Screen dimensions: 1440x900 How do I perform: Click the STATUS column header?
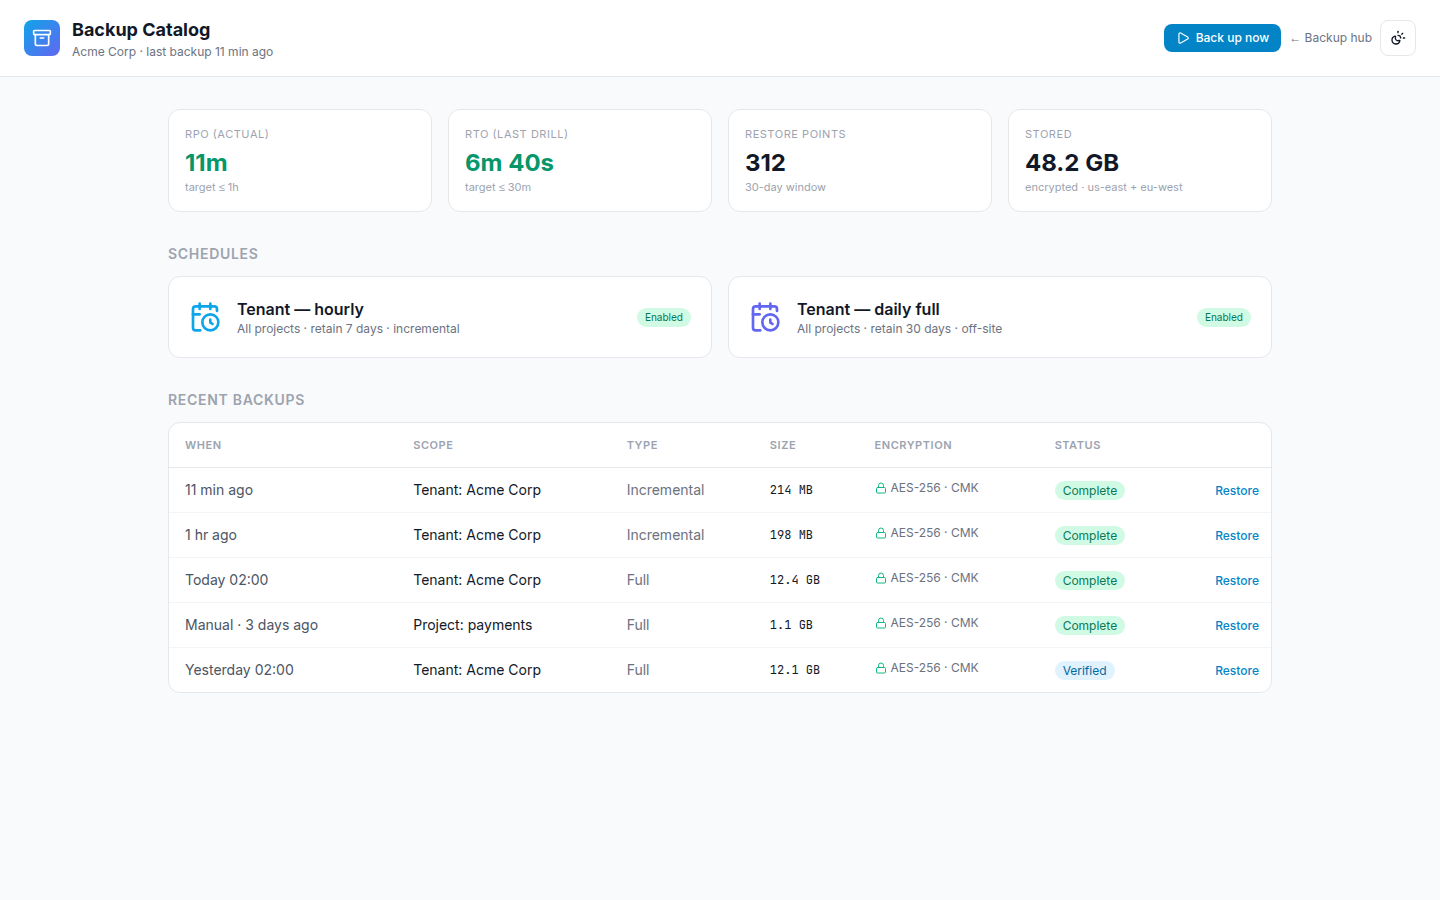(1077, 445)
